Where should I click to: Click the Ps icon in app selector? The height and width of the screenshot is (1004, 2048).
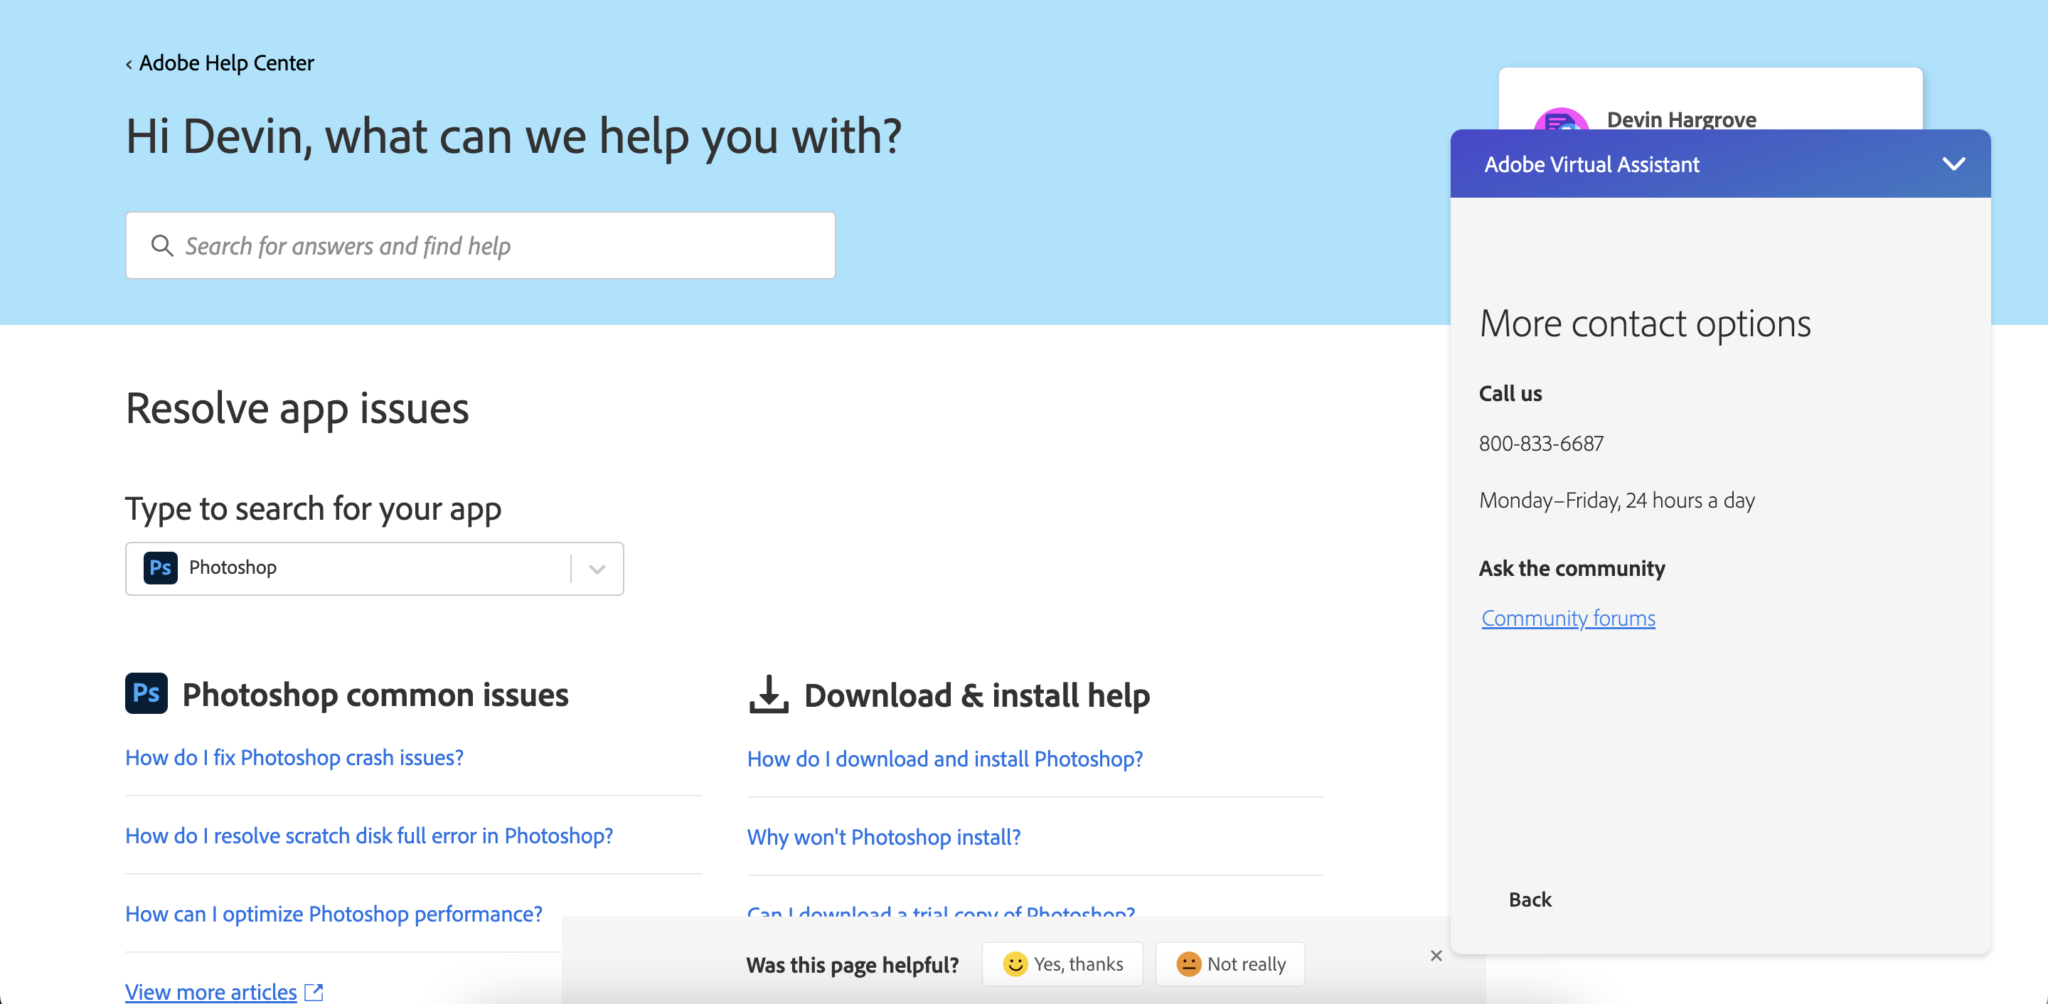tap(160, 568)
